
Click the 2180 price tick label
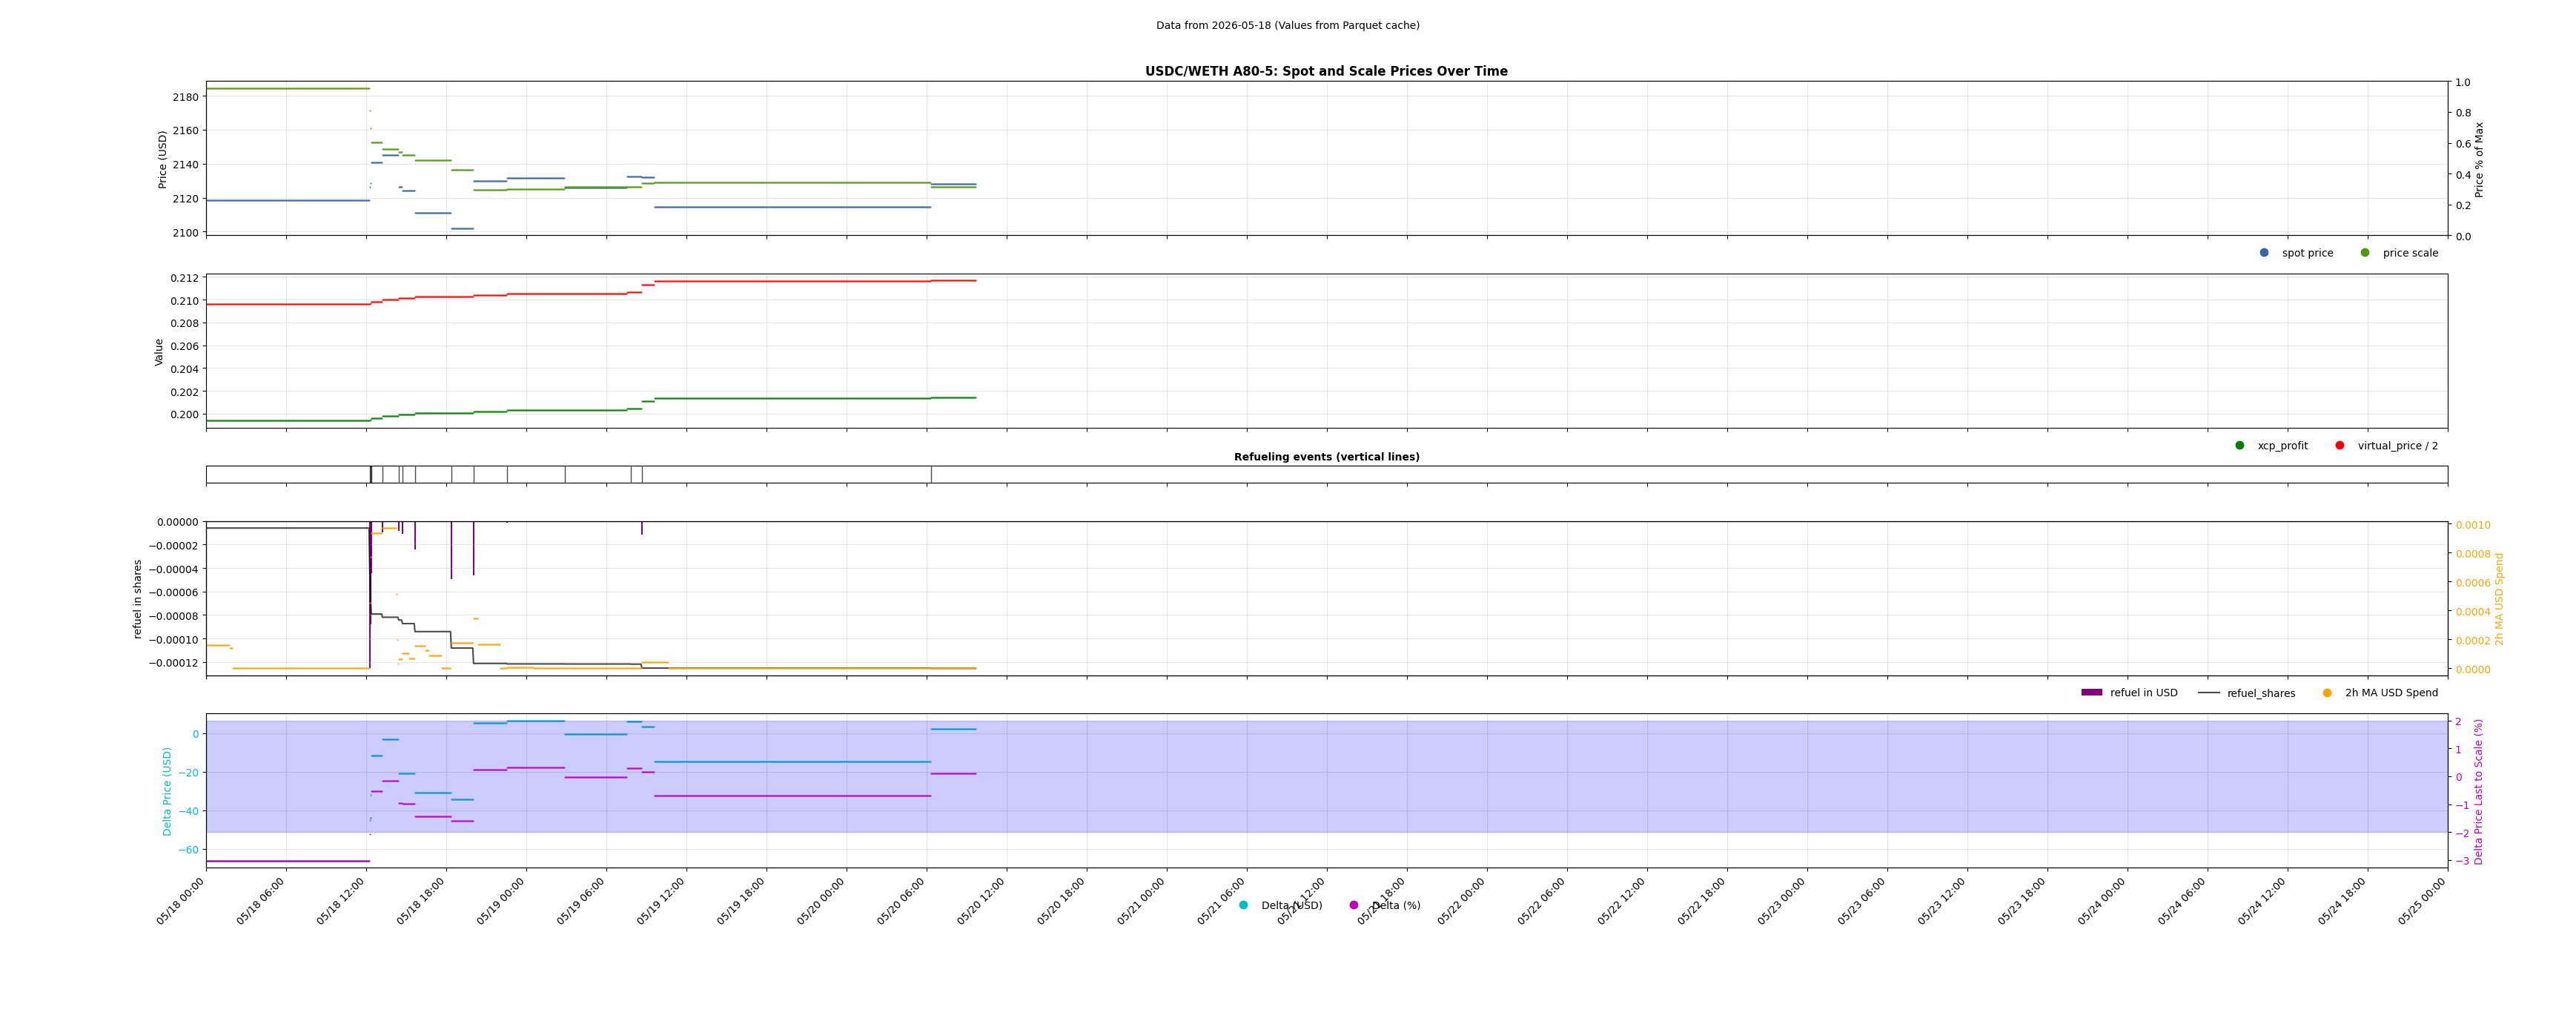coord(186,97)
